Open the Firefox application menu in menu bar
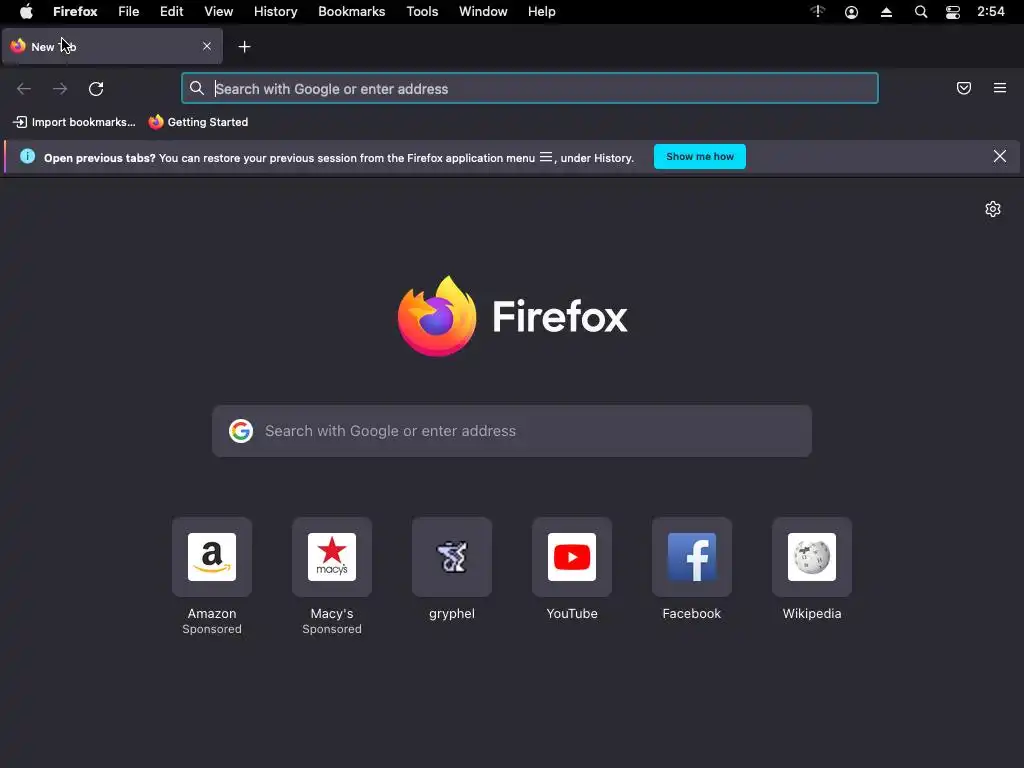 [x=75, y=12]
